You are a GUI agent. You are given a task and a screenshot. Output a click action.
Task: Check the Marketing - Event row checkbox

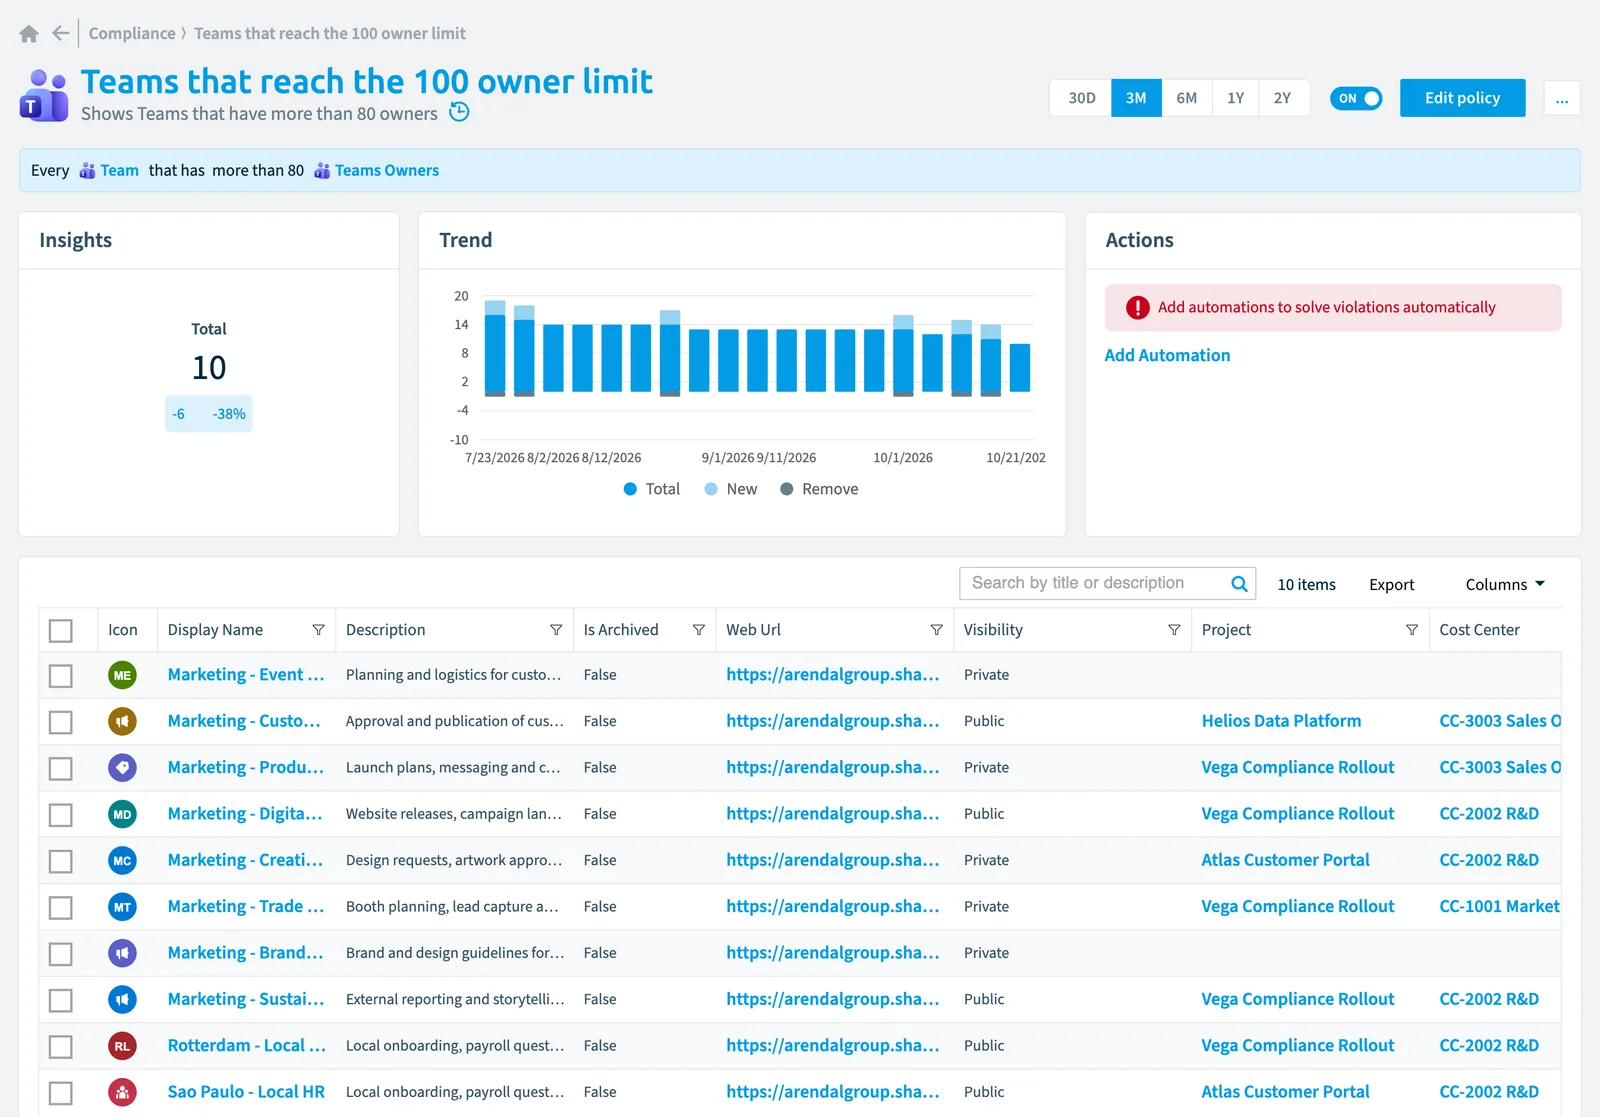click(61, 676)
